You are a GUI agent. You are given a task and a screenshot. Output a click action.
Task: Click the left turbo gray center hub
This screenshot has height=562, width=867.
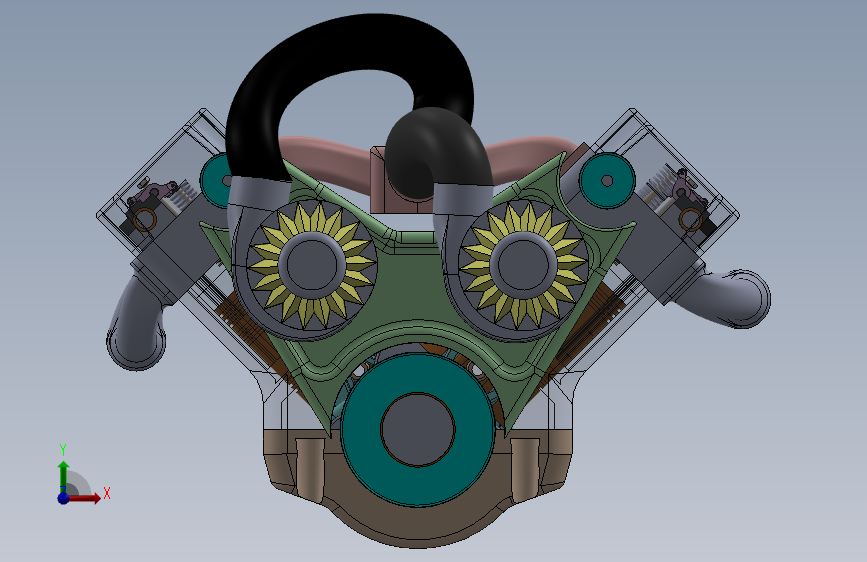pyautogui.click(x=312, y=264)
